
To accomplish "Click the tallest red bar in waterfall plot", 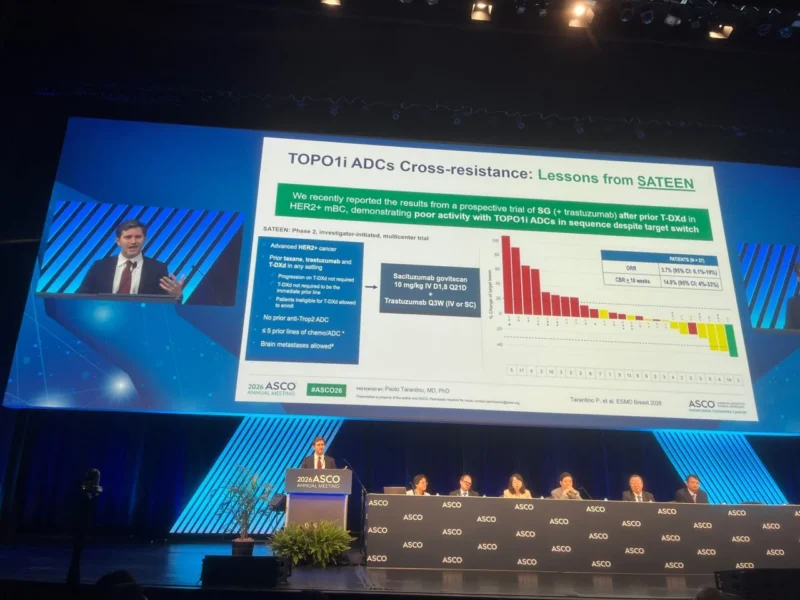I will (506, 274).
